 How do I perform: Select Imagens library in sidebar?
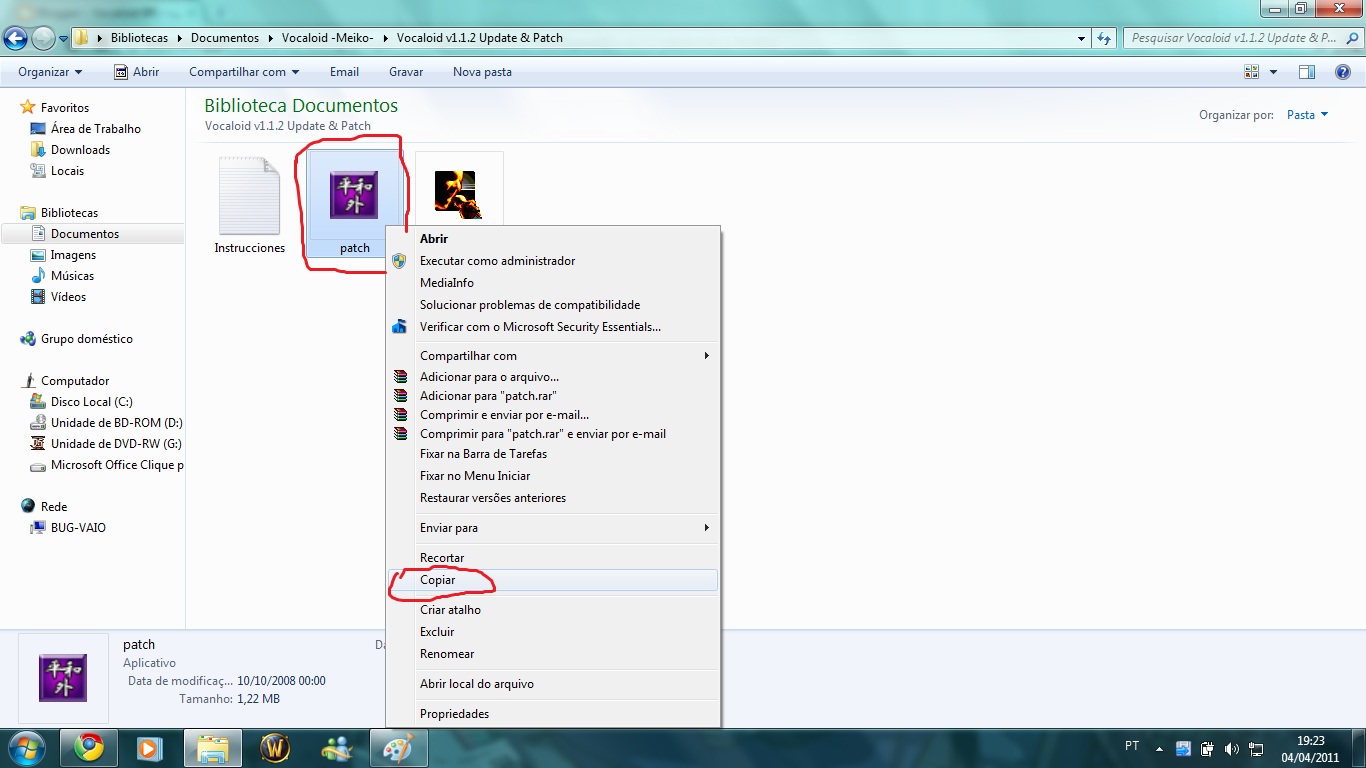[73, 255]
